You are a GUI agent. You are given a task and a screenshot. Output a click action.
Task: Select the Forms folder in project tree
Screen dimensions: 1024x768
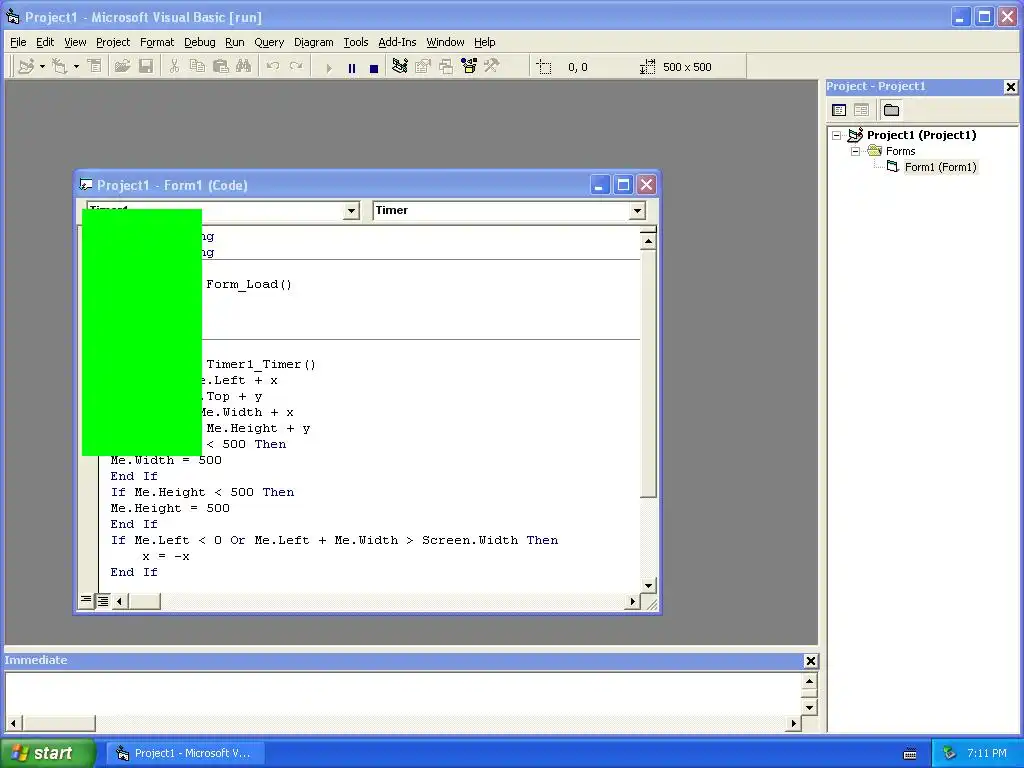(x=901, y=151)
